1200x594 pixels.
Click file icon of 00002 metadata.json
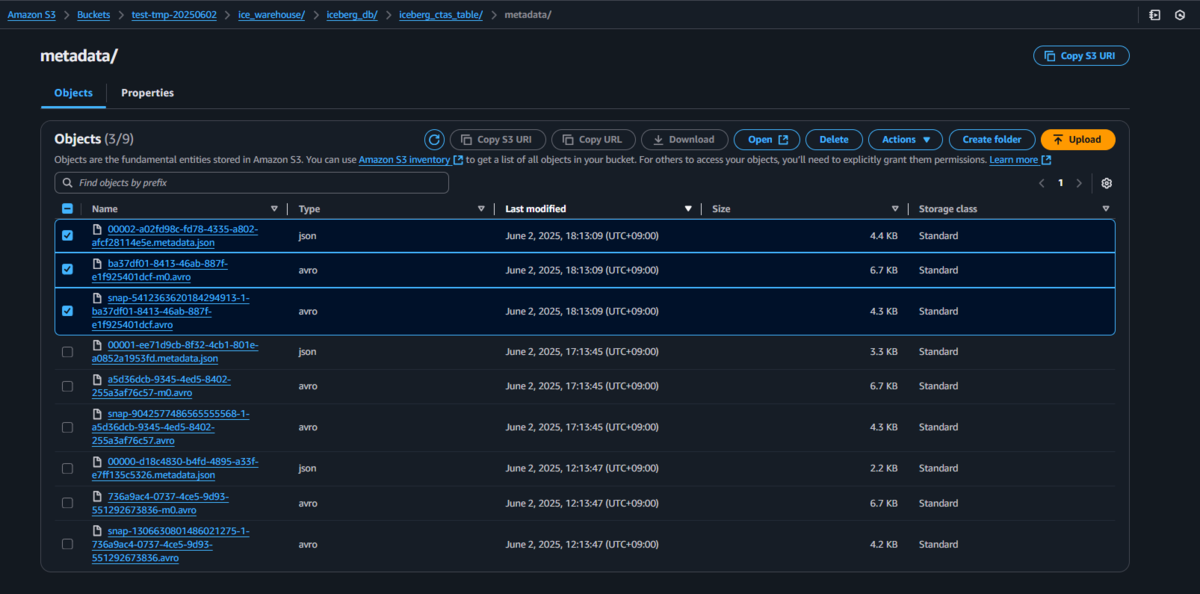[x=98, y=230]
